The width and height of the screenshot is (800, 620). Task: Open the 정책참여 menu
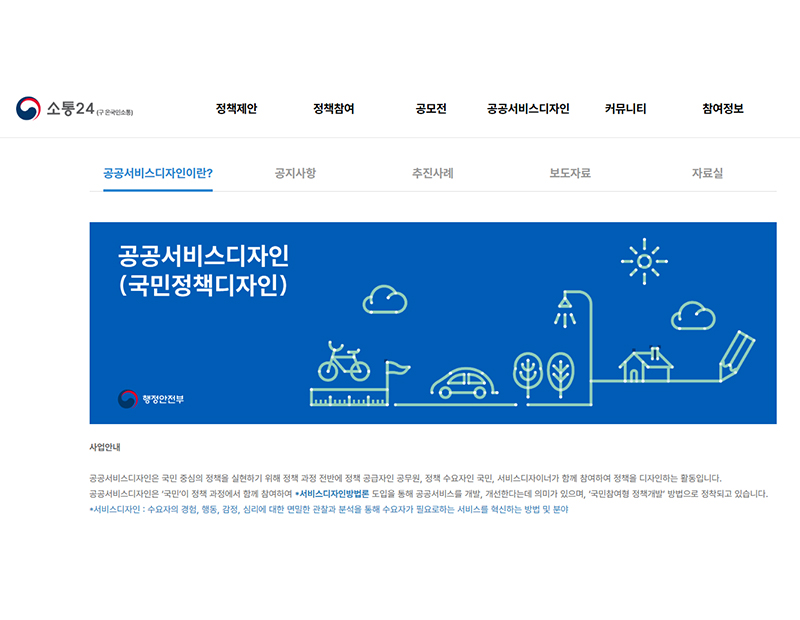(334, 109)
